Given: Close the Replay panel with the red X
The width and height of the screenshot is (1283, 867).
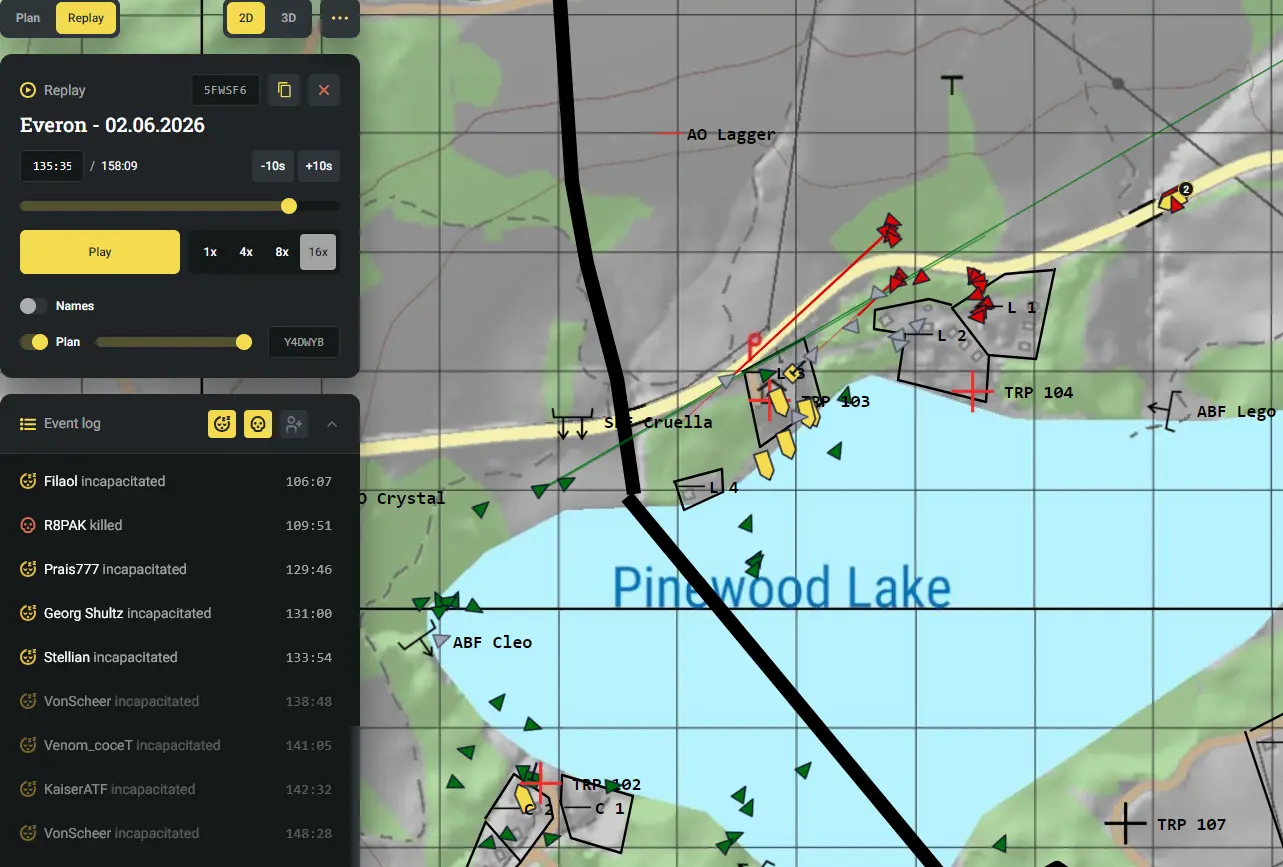Looking at the screenshot, I should click(324, 90).
